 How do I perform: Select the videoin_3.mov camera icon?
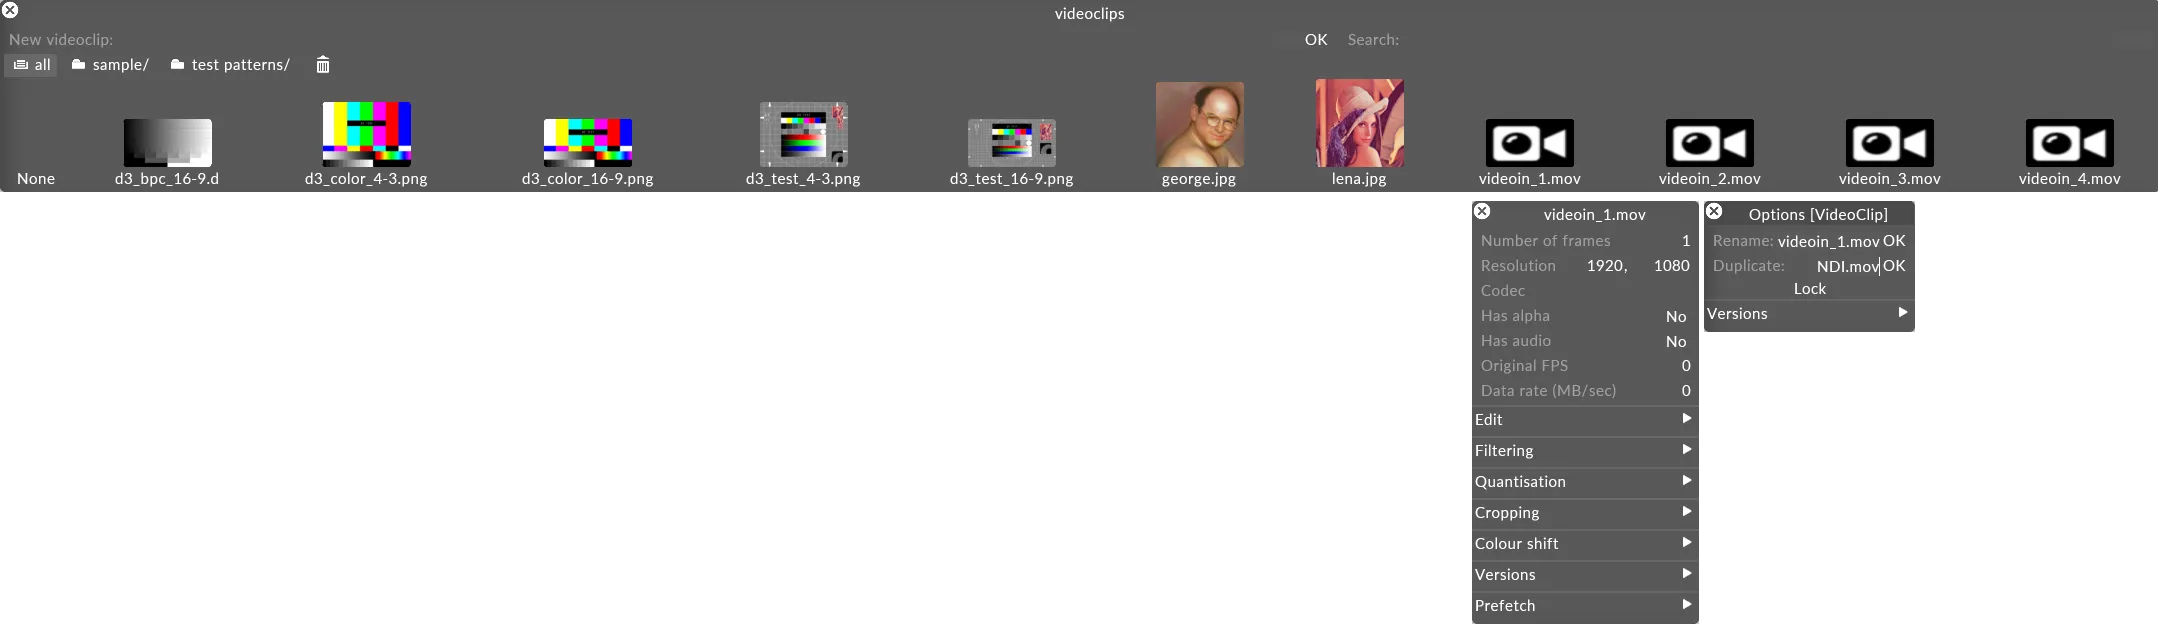tap(1889, 143)
